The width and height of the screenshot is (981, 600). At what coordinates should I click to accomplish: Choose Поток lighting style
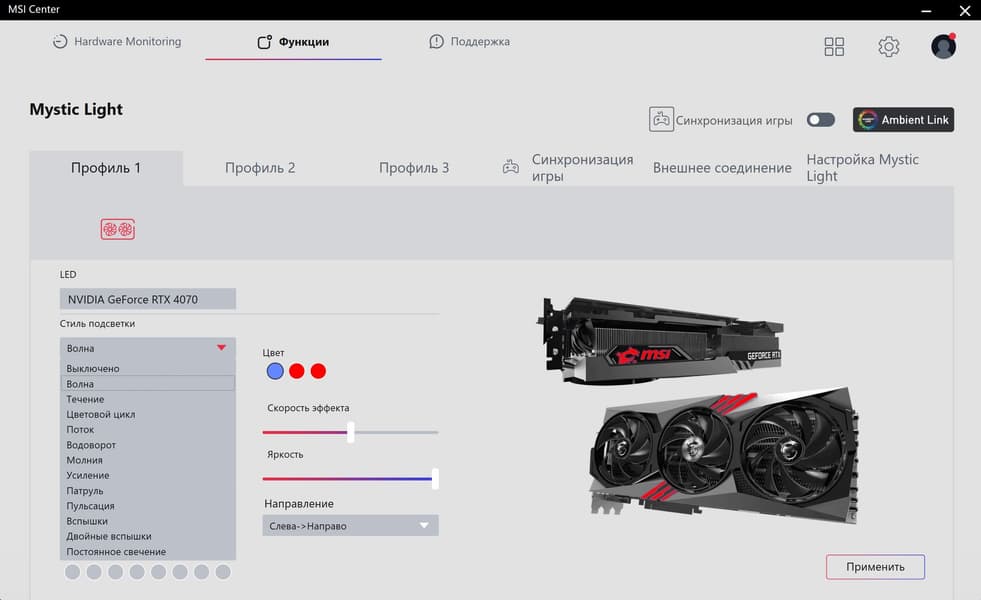pyautogui.click(x=148, y=429)
